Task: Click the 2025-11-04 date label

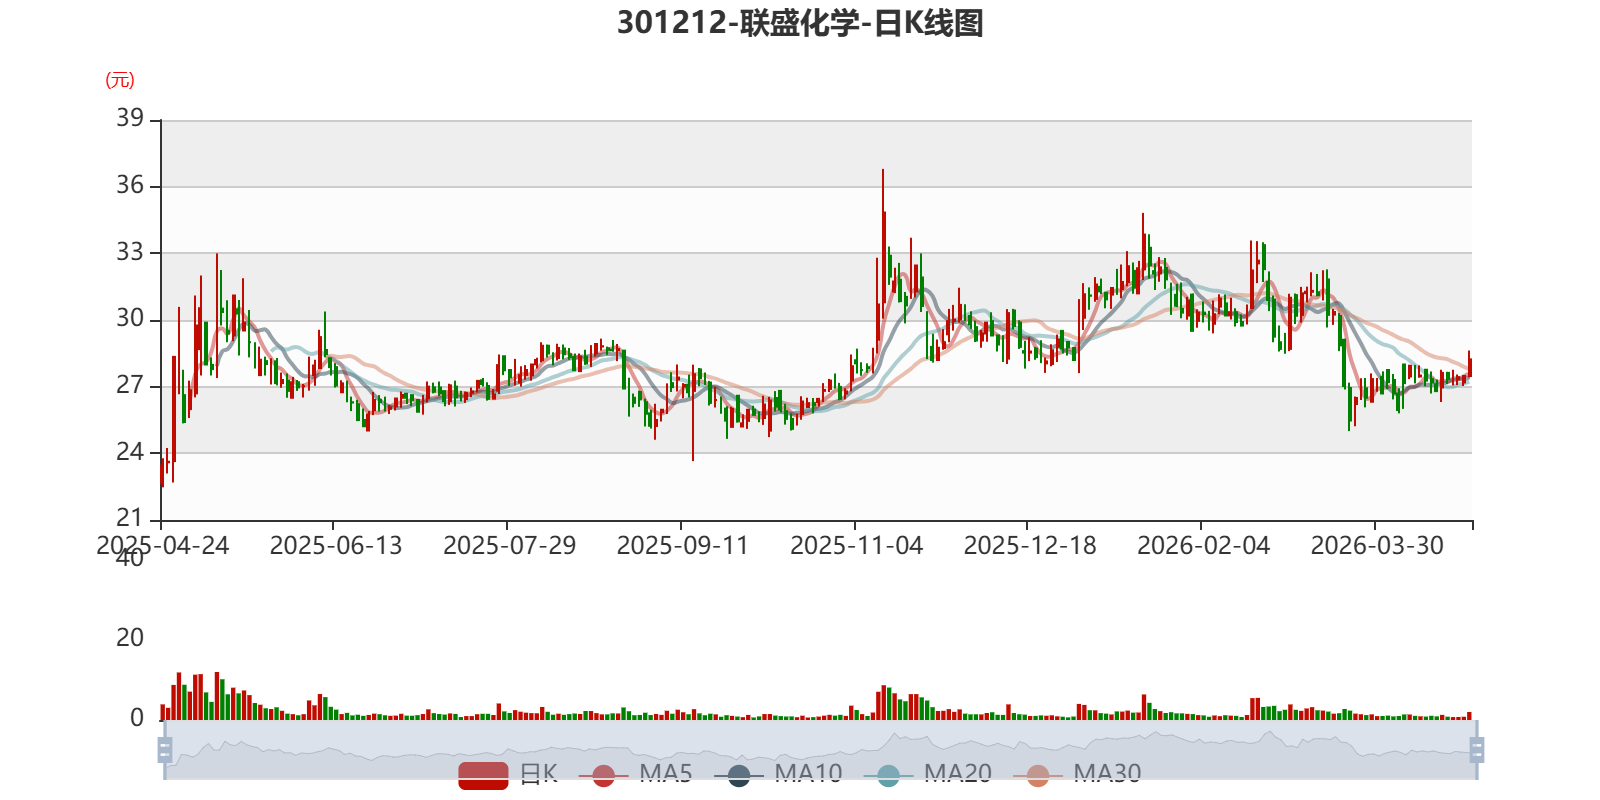Action: (x=856, y=545)
